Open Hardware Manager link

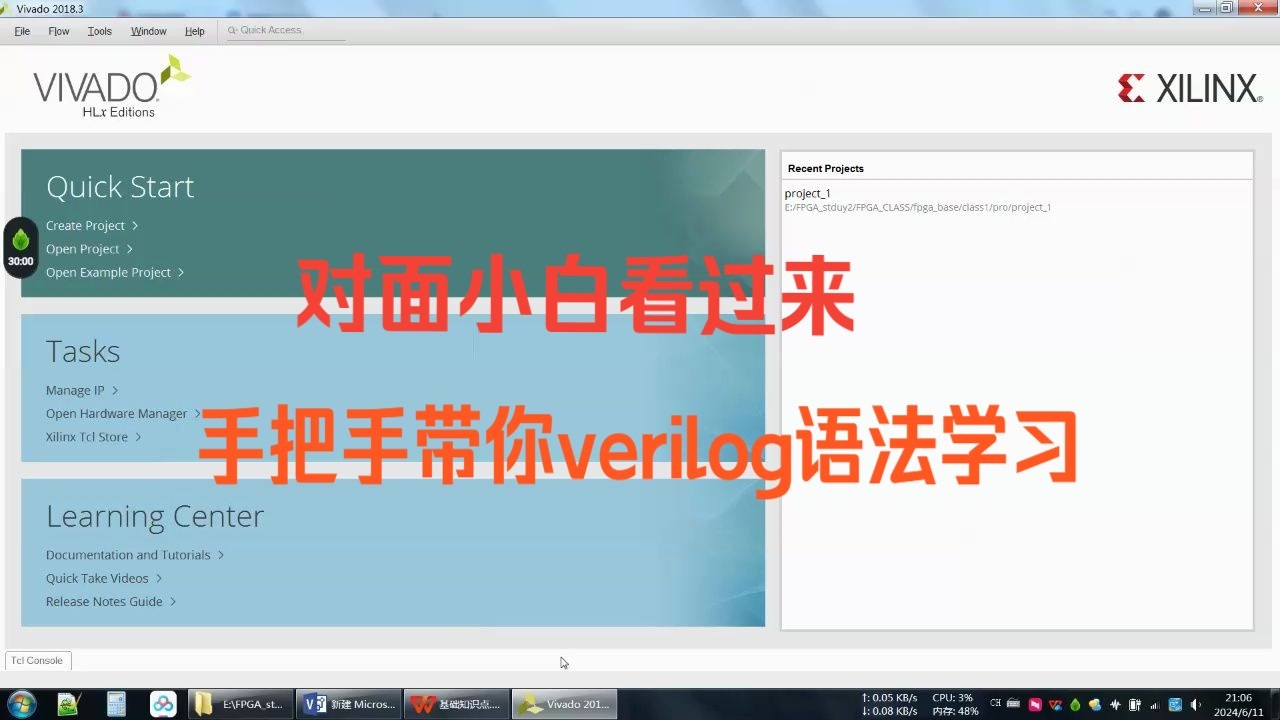coord(123,413)
